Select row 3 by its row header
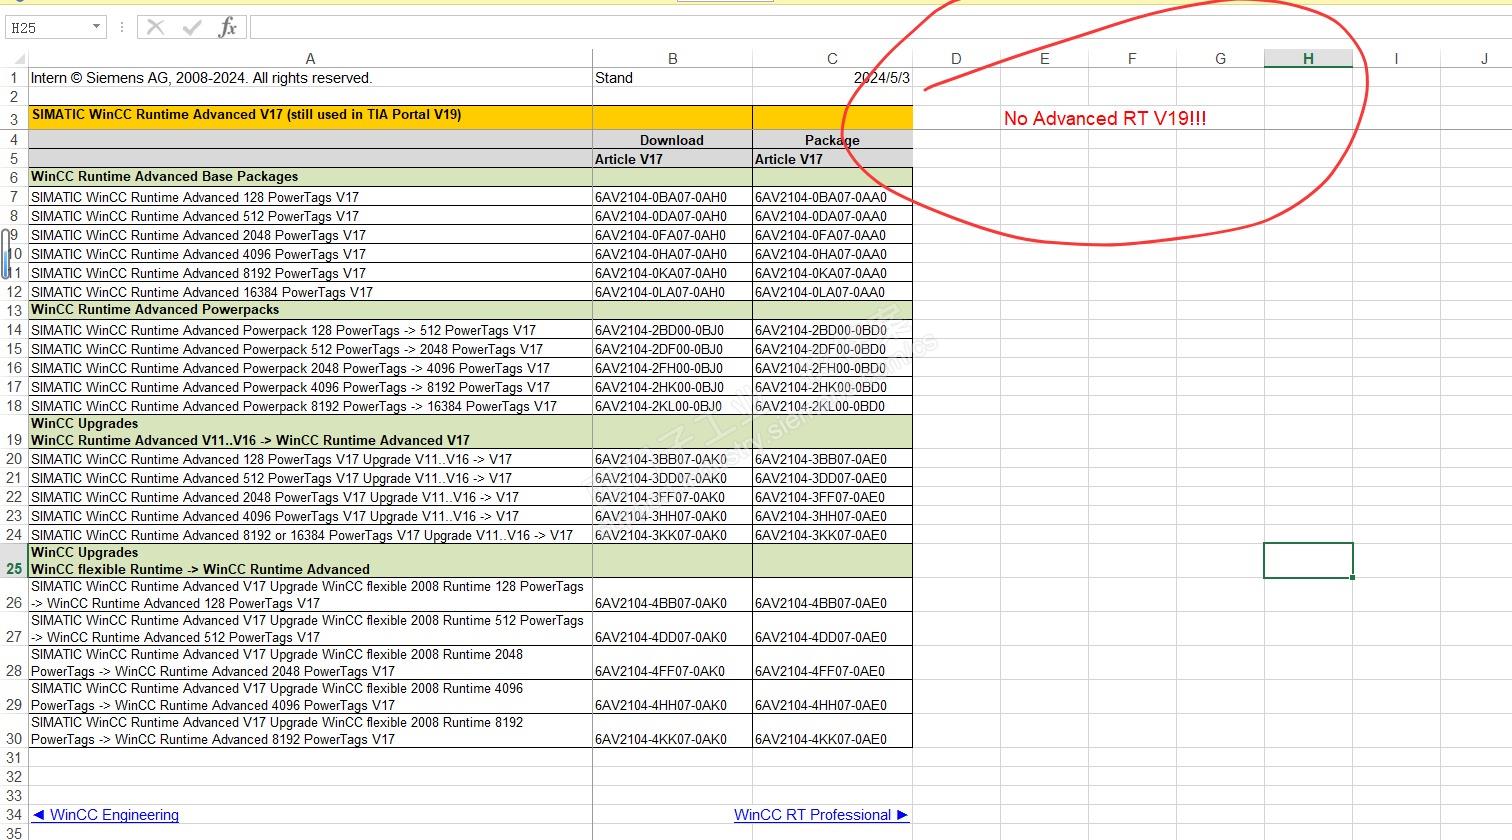 click(14, 119)
